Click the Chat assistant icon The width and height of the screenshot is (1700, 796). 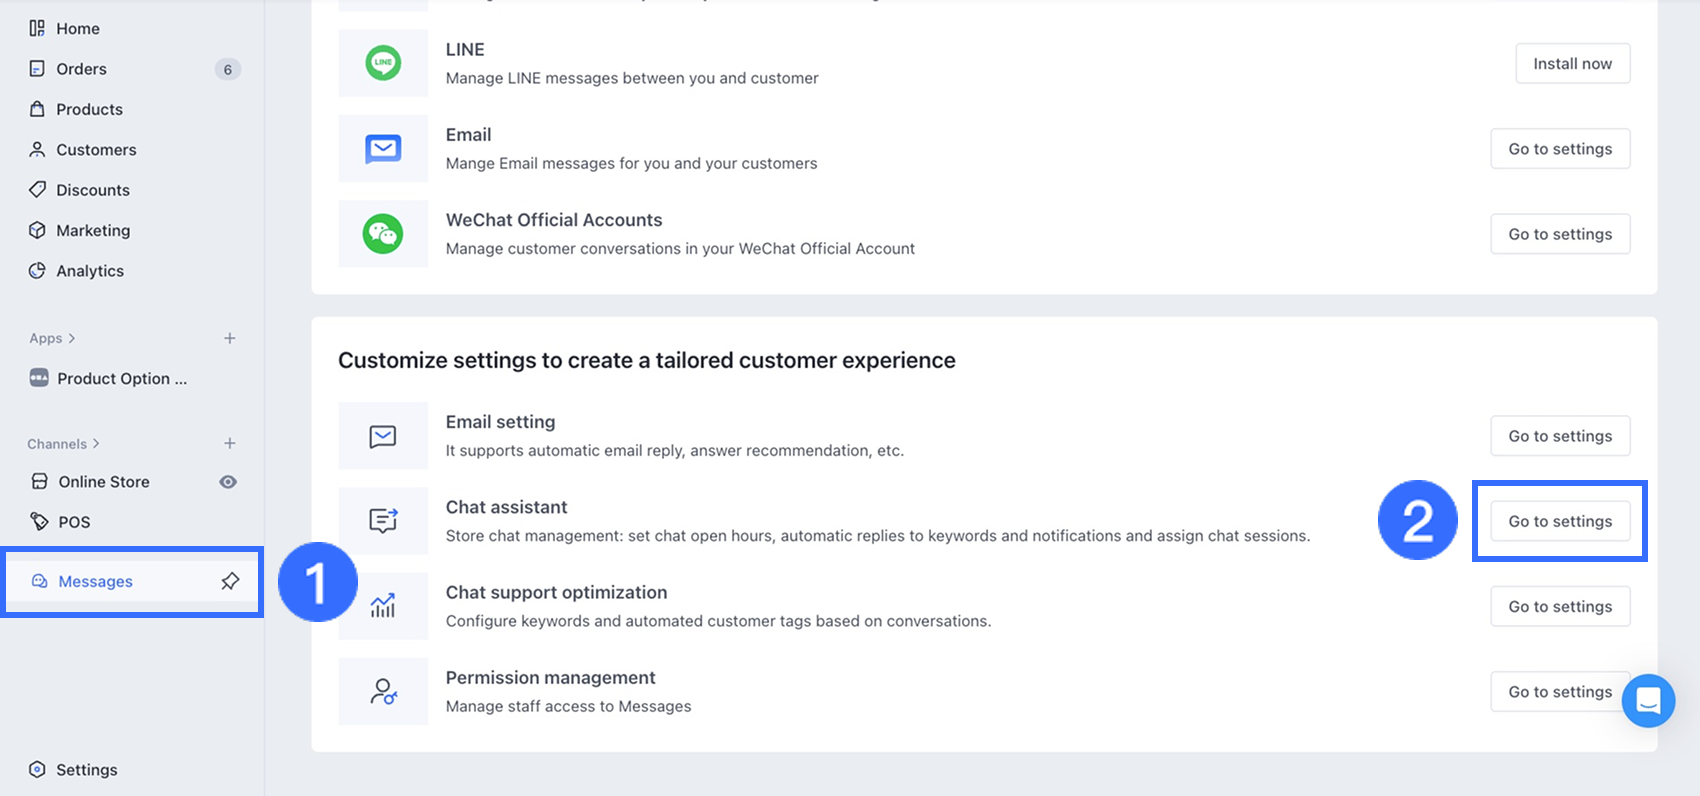[x=383, y=521]
